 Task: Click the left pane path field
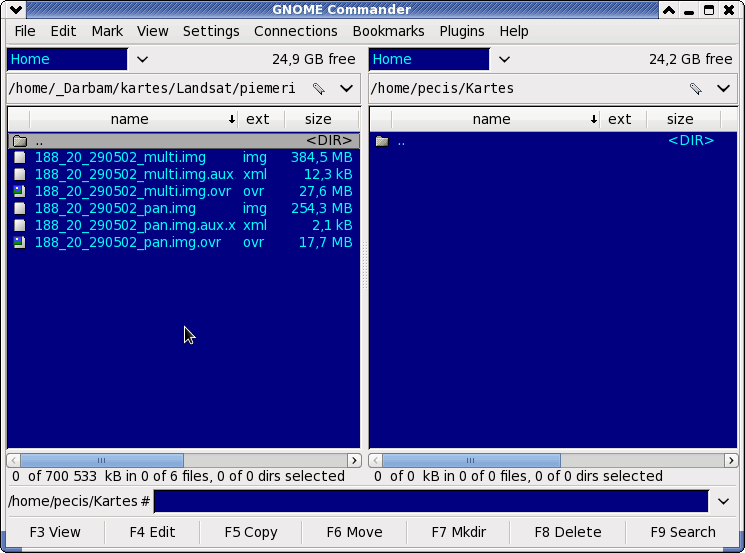[153, 88]
